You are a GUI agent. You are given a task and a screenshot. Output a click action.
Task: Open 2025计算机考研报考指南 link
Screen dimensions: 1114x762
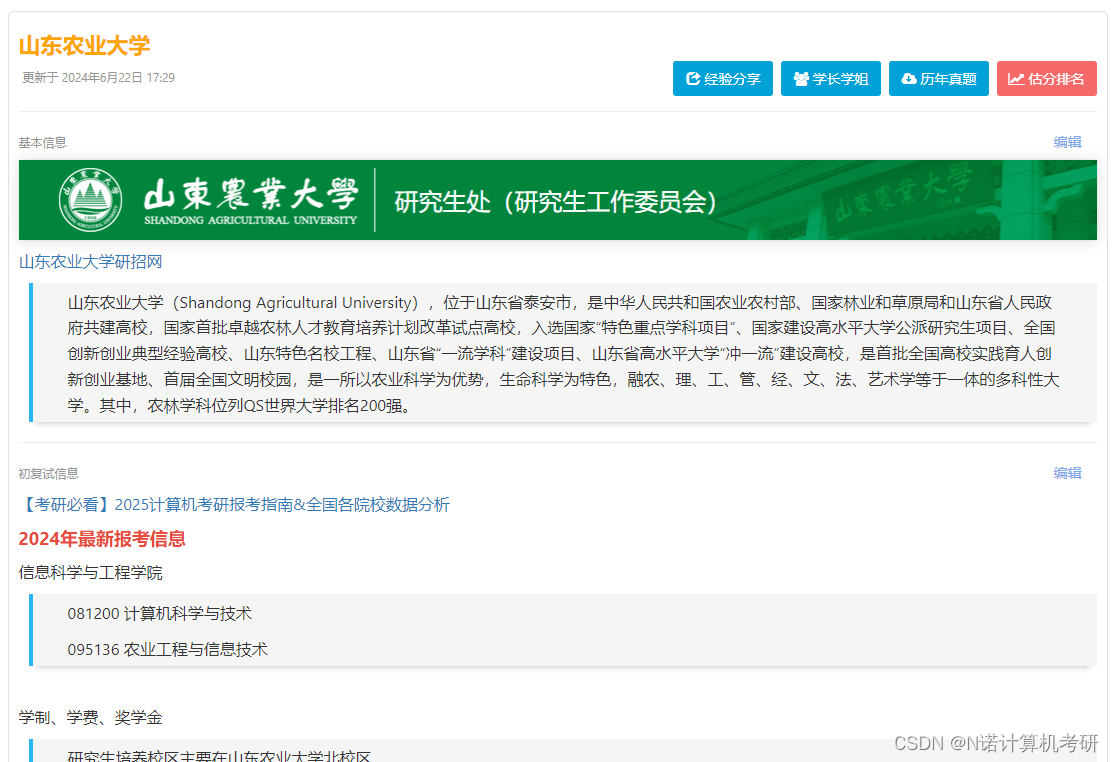[234, 505]
